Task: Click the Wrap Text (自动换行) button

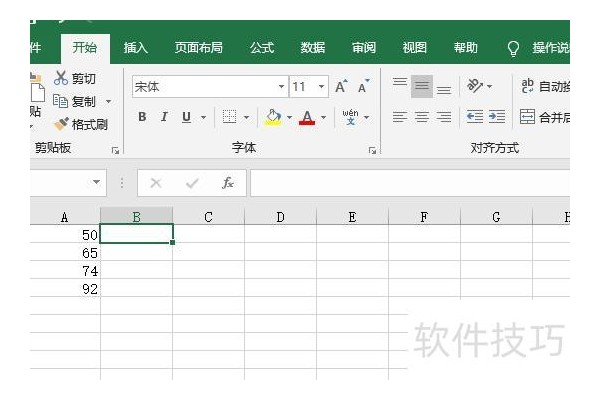Action: pyautogui.click(x=545, y=86)
